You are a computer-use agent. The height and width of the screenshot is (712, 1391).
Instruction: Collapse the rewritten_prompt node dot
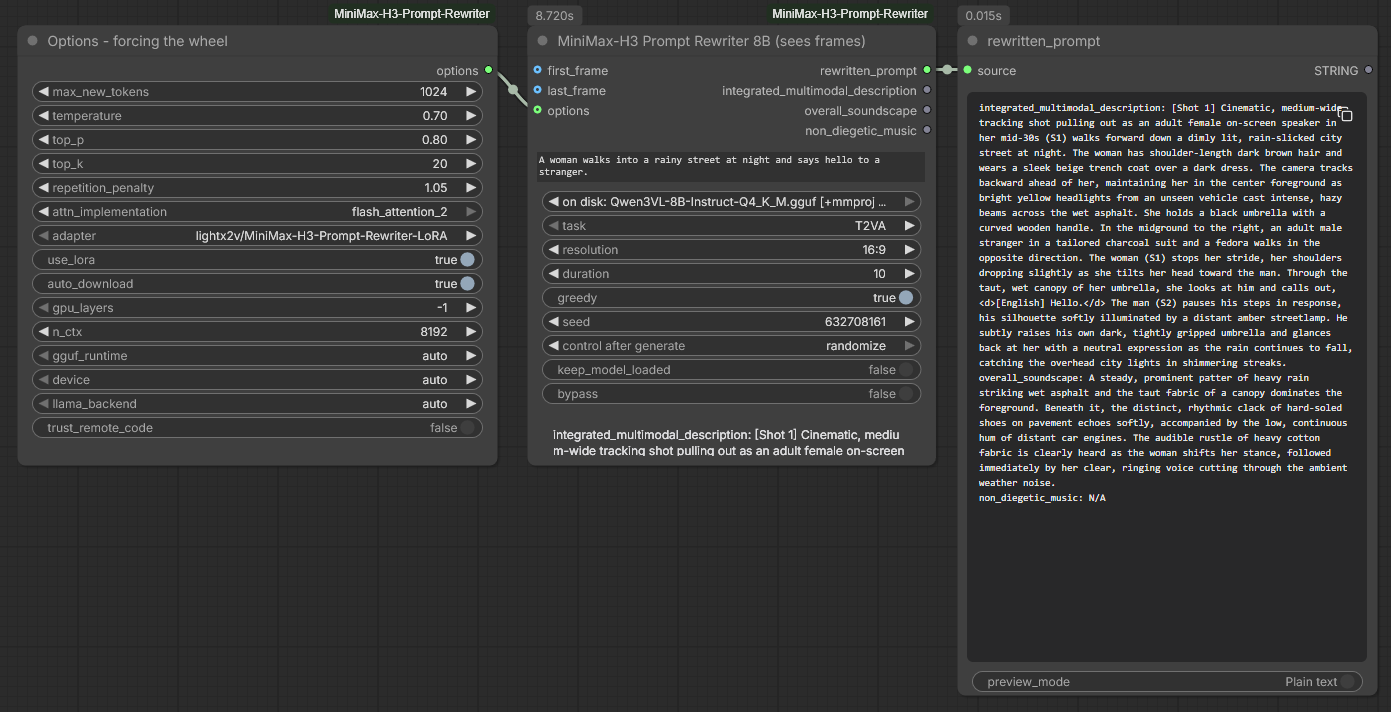[x=973, y=41]
